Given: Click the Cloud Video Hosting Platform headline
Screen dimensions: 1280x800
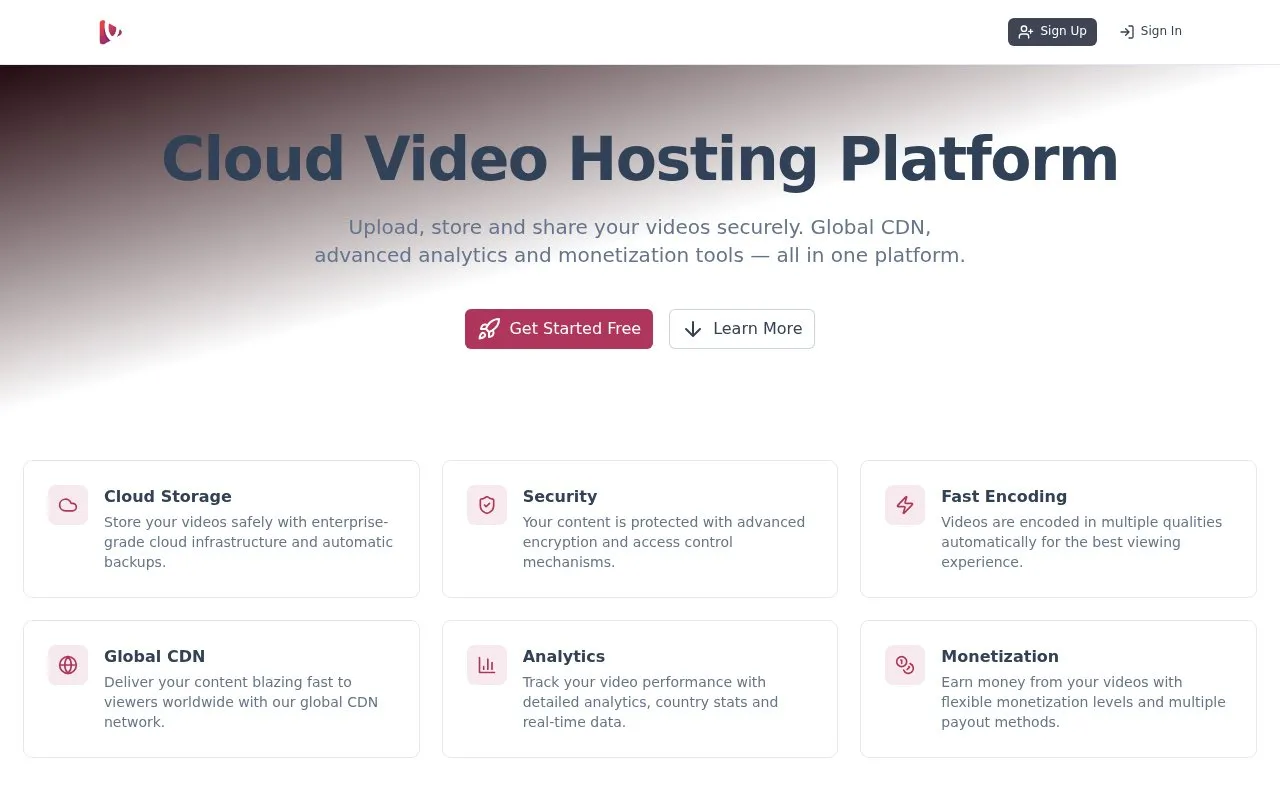Looking at the screenshot, I should coord(640,159).
